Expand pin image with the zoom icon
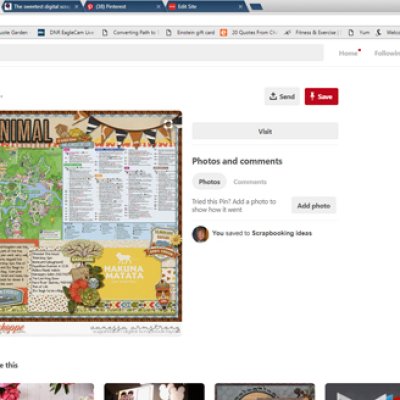The width and height of the screenshot is (400, 400). click(168, 125)
